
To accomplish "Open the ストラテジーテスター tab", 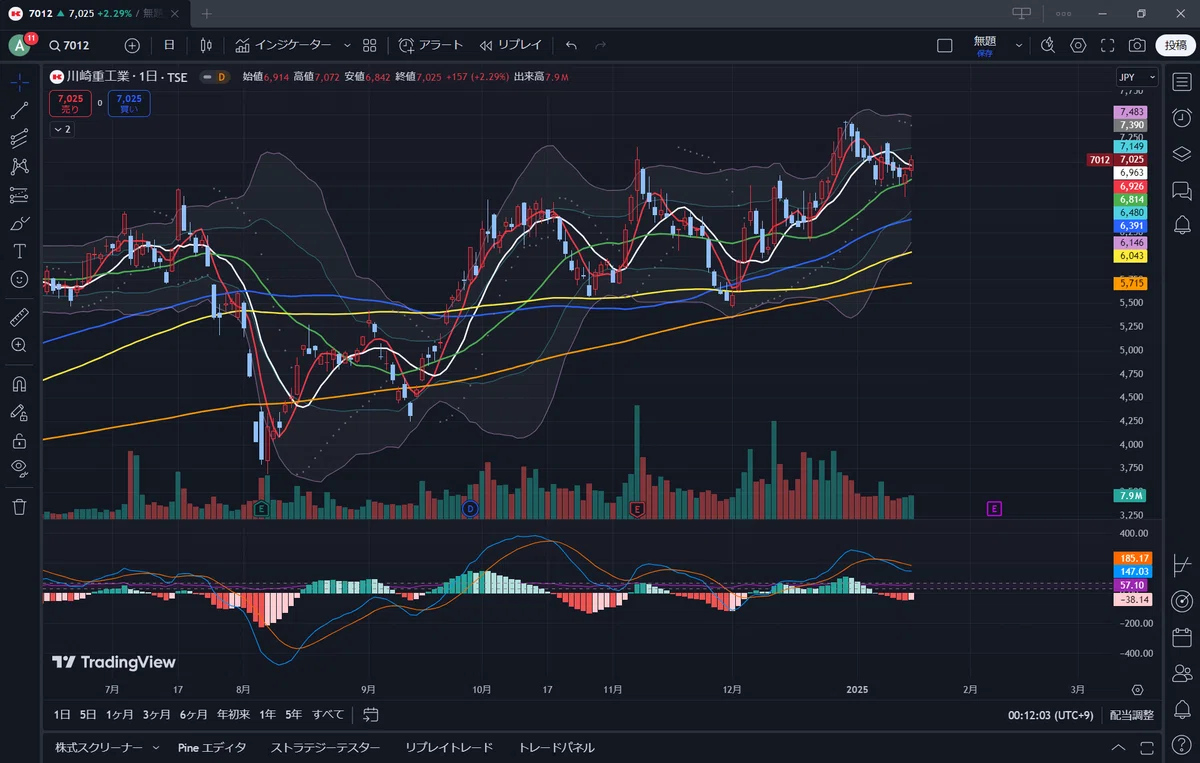I will coord(325,747).
